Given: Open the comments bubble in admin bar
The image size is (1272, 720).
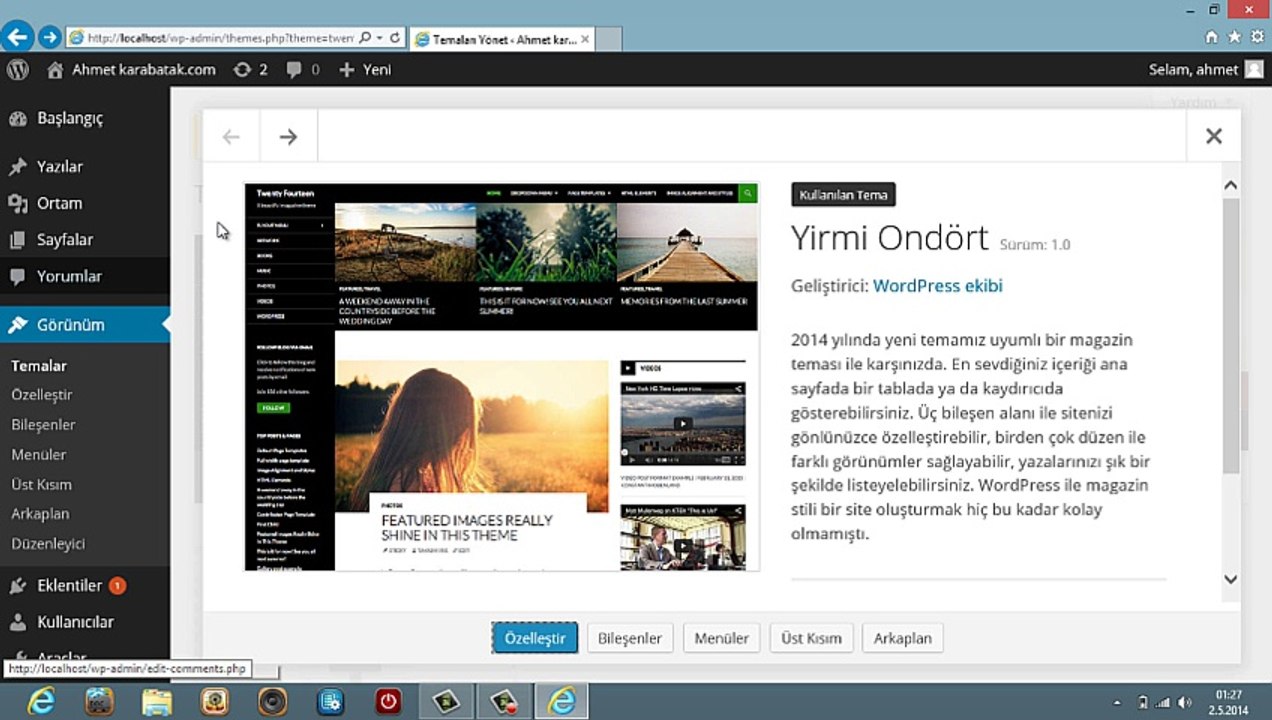Looking at the screenshot, I should (x=303, y=69).
